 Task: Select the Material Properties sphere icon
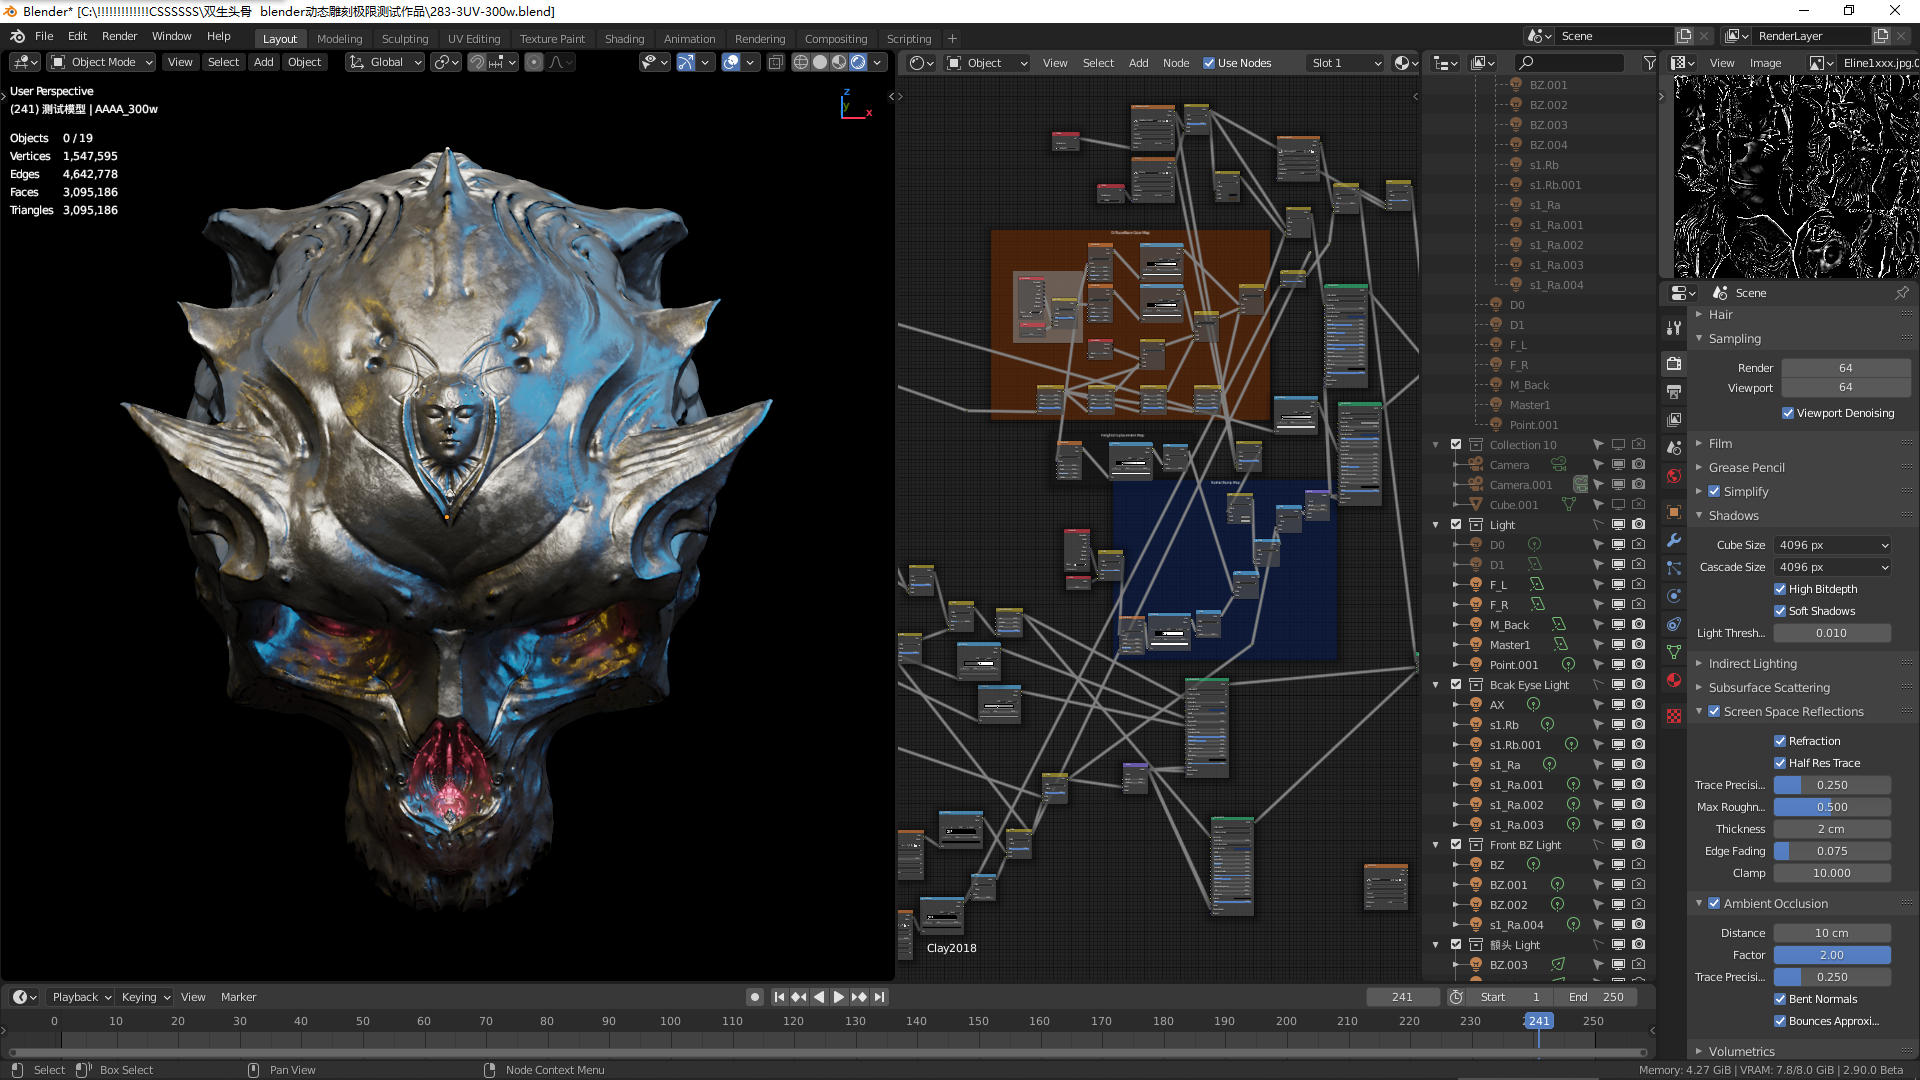coord(1674,679)
